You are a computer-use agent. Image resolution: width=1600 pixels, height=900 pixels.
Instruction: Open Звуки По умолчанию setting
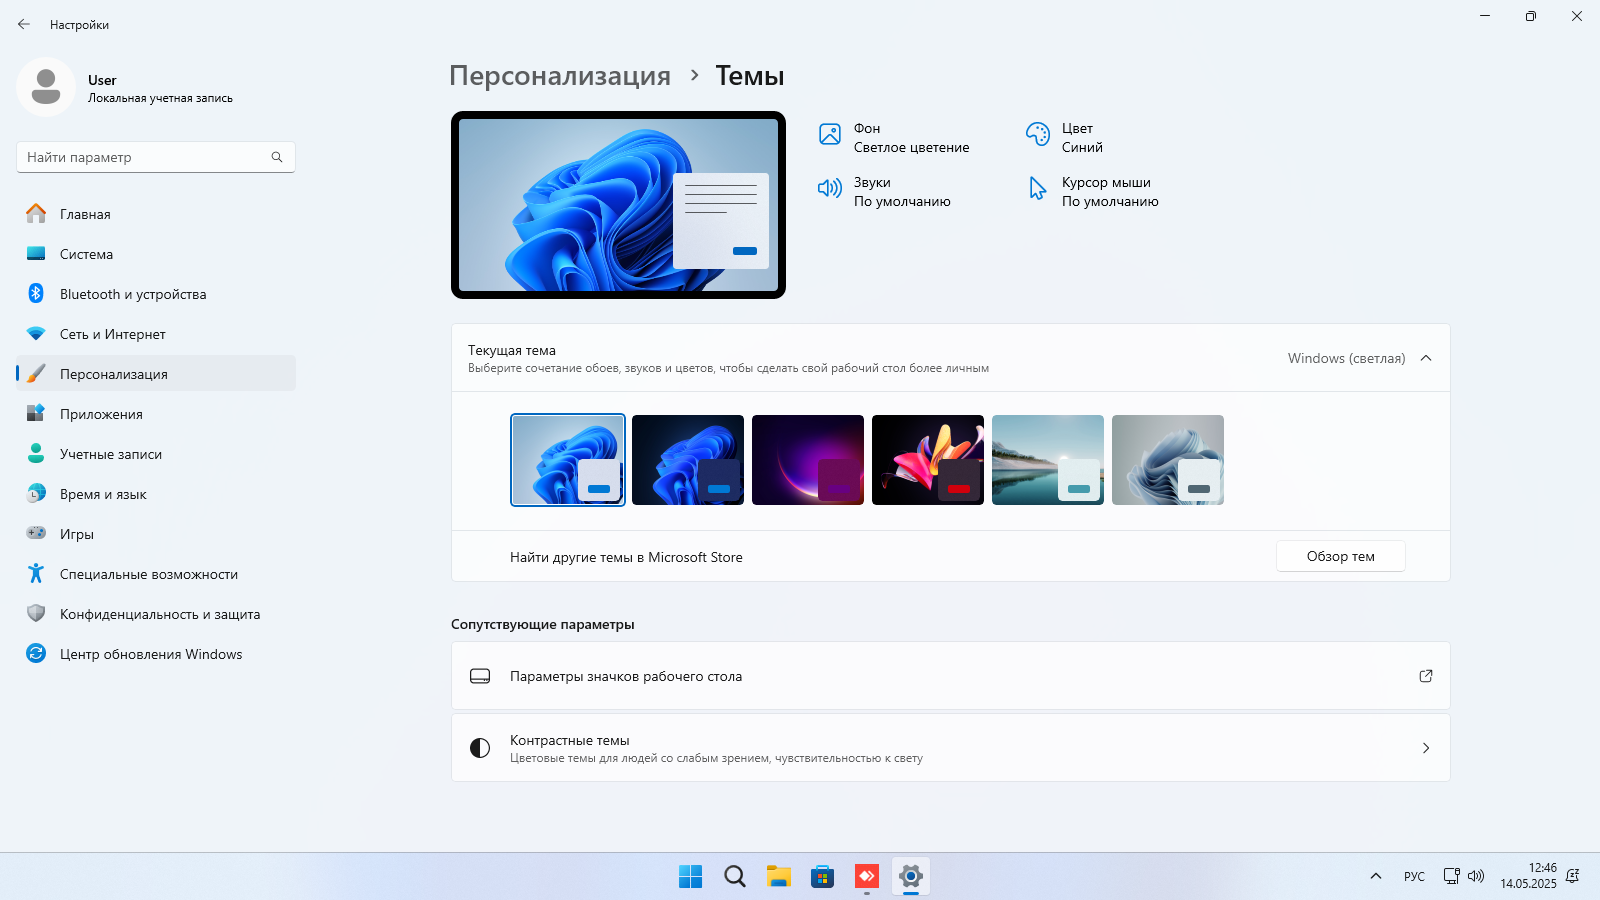point(885,192)
